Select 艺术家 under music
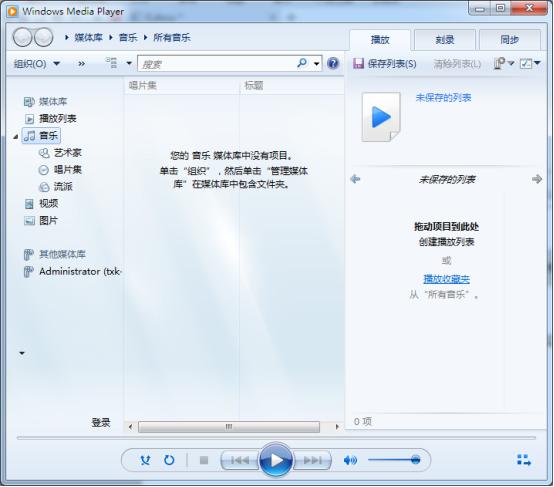The image size is (554, 487). point(60,153)
